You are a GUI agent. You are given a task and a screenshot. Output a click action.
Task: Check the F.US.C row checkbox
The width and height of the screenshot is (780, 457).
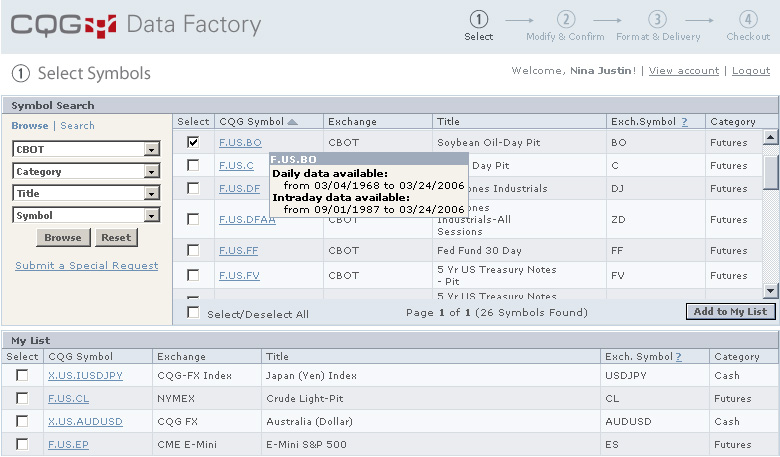click(x=193, y=165)
